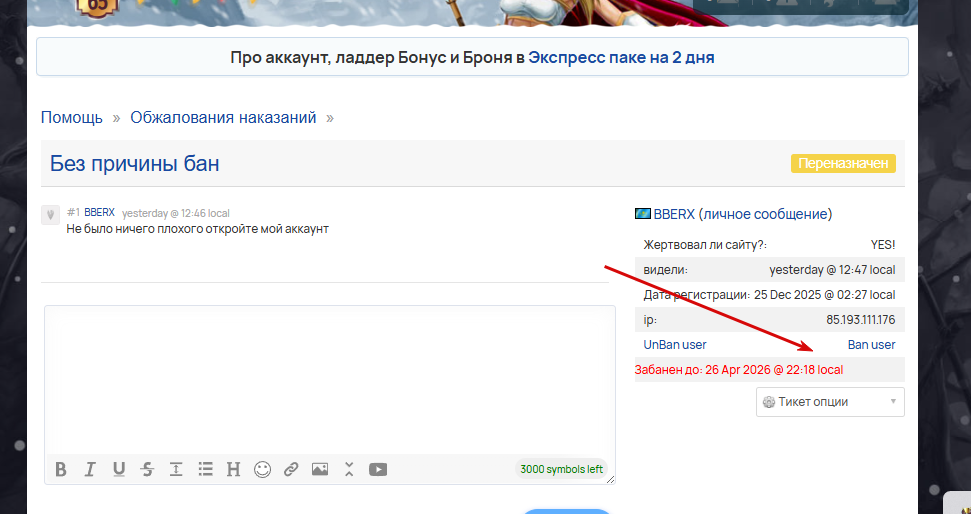Toggle italic formatting in the editor
The height and width of the screenshot is (514, 971).
[x=90, y=469]
